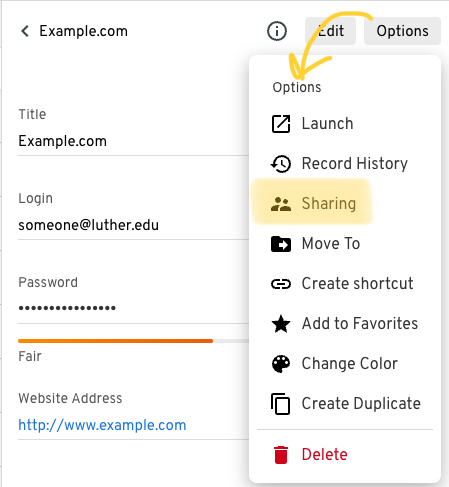Click the red Delete trash icon
Screen dimensions: 449x487
[x=281, y=455]
